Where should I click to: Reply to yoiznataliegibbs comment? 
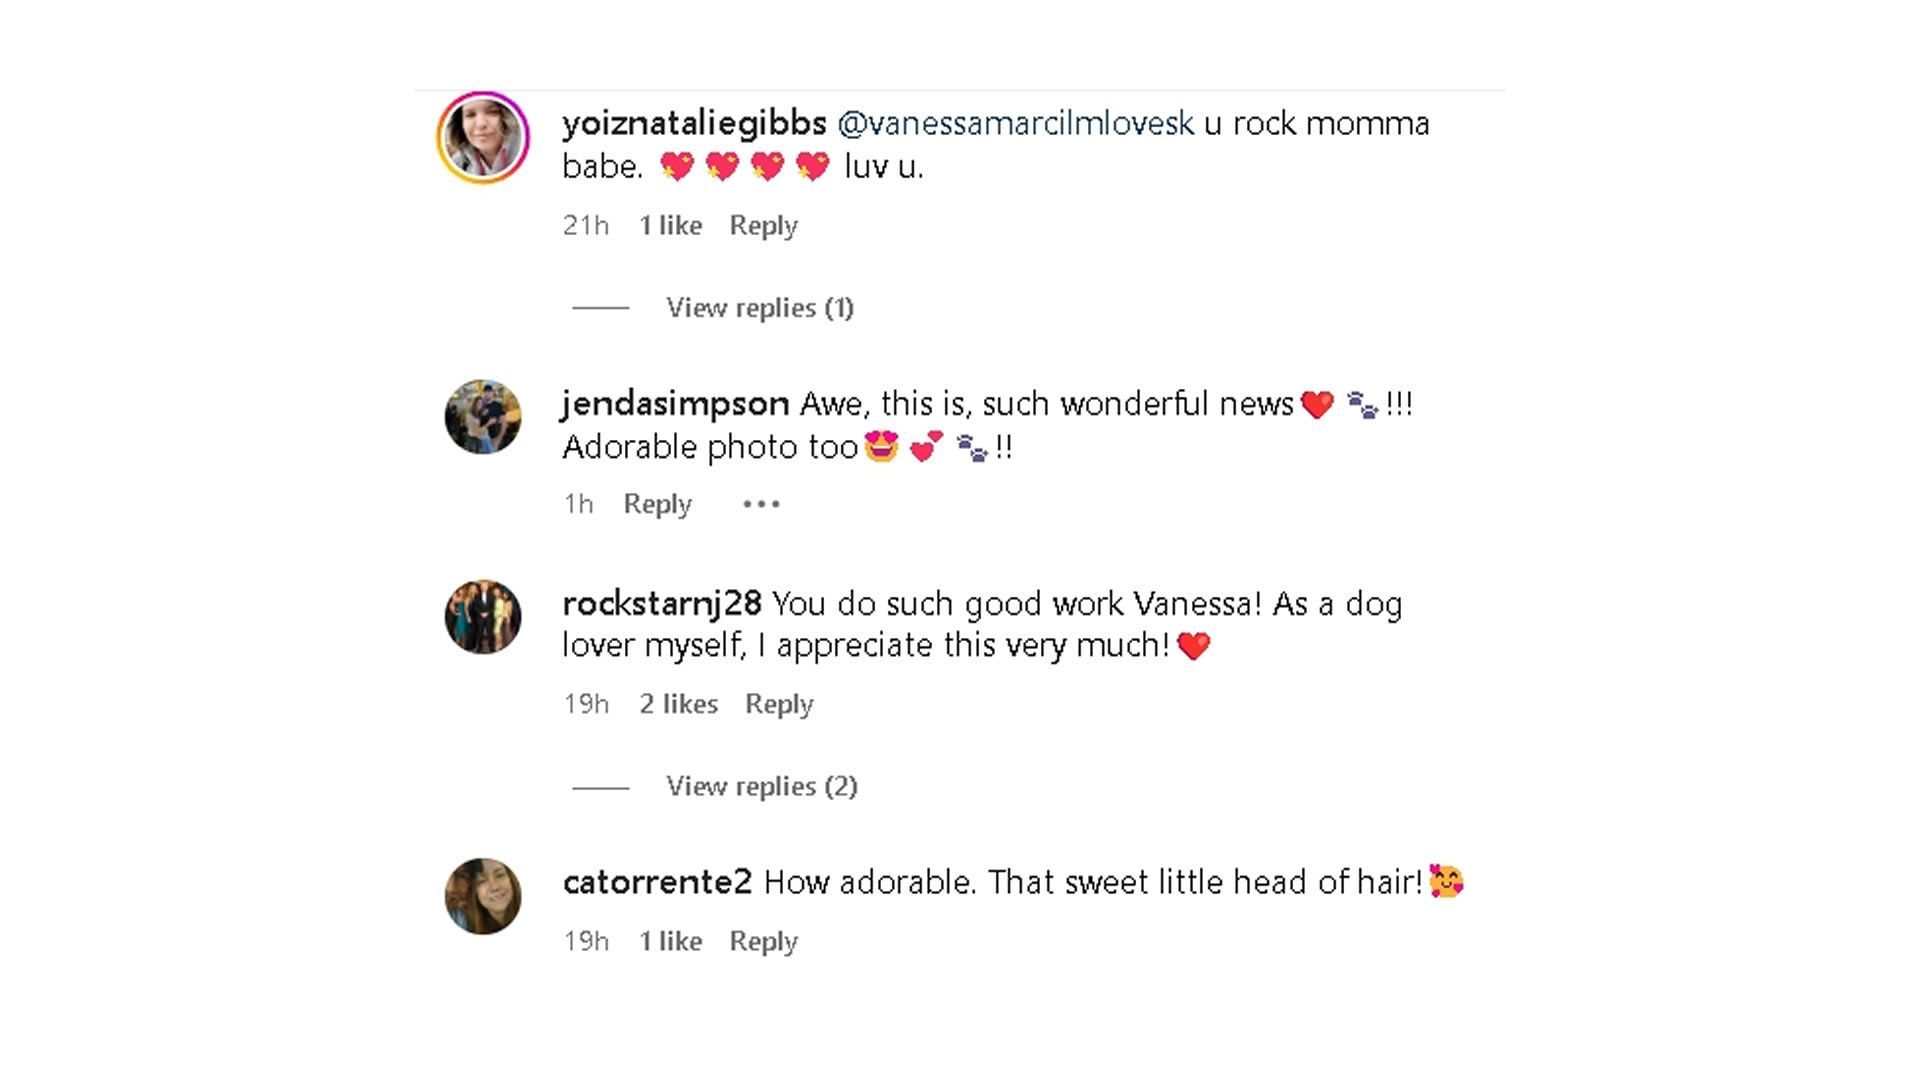pos(763,226)
